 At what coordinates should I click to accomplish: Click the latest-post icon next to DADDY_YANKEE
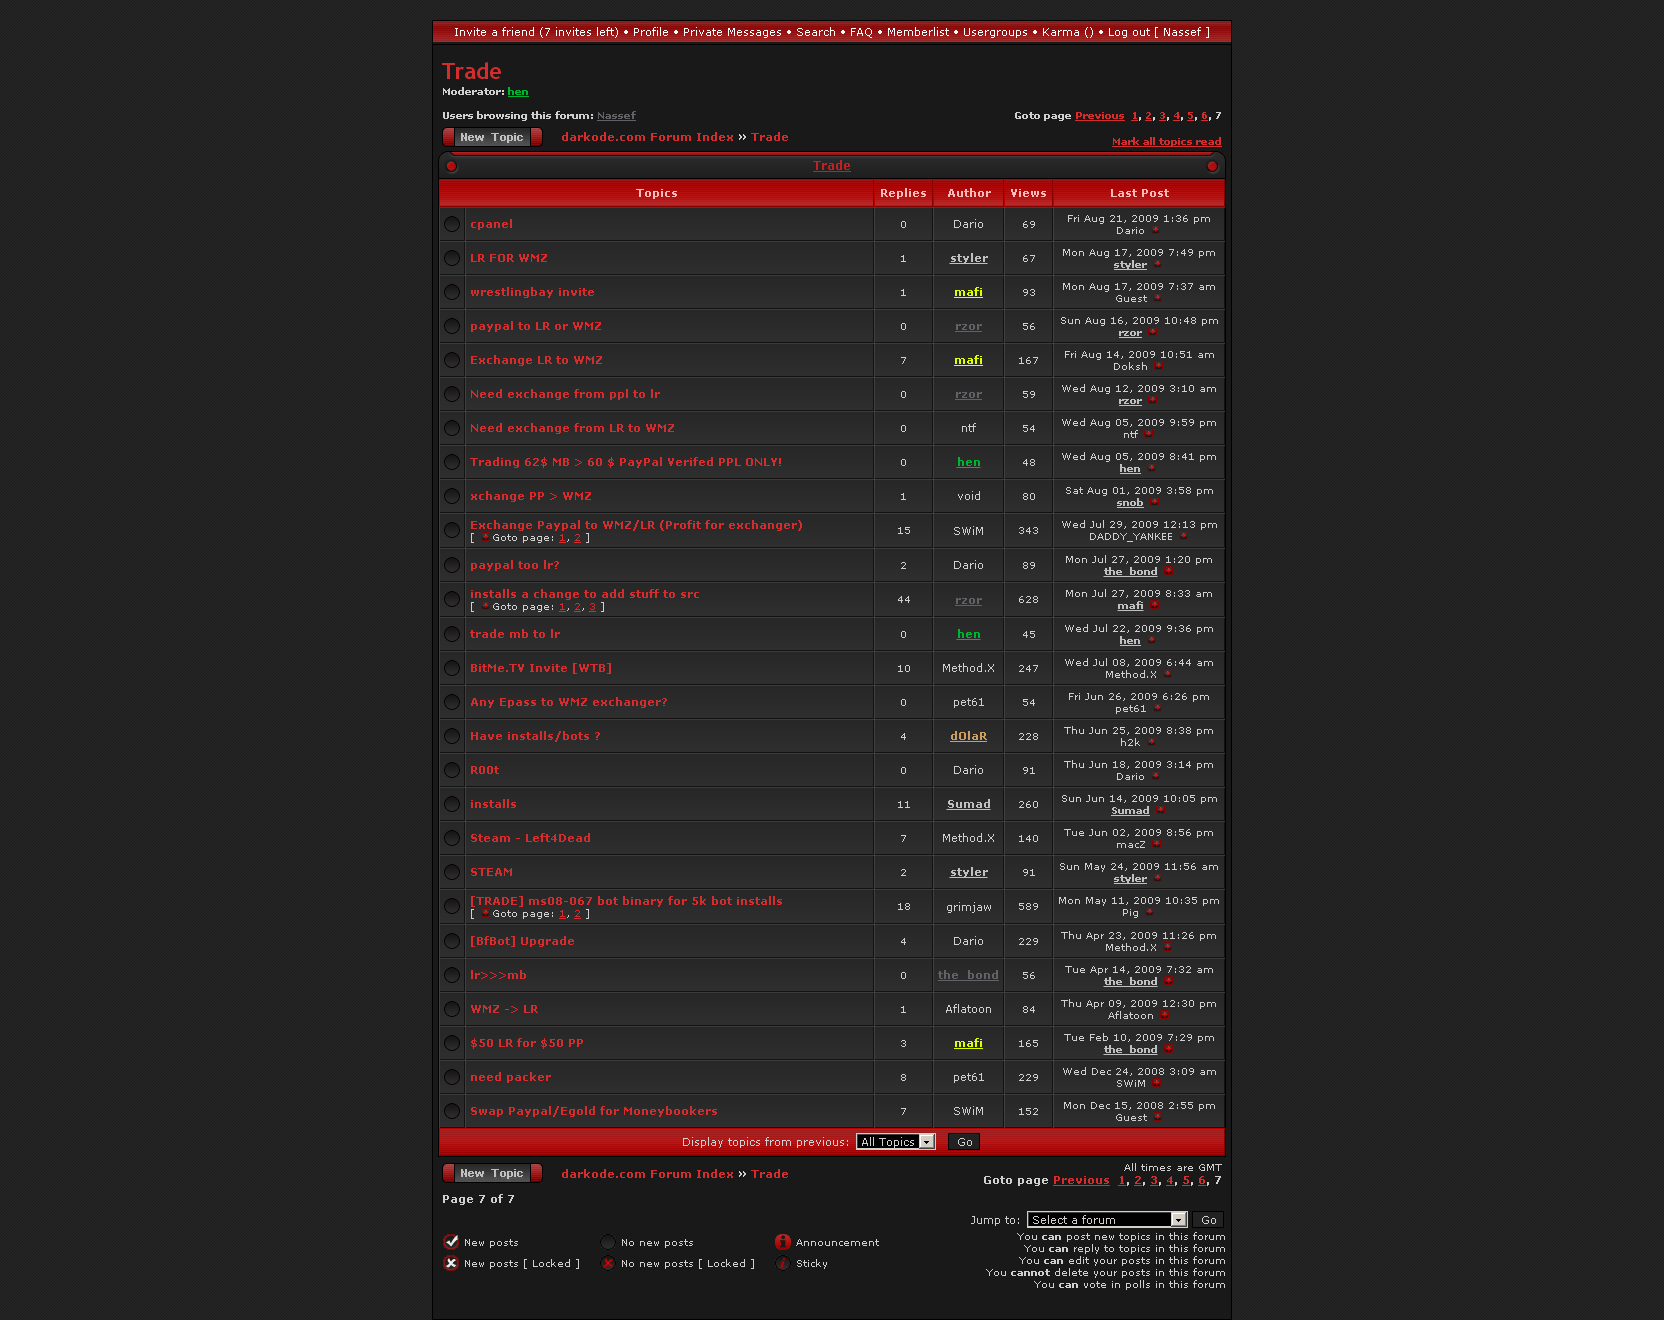coord(1183,537)
